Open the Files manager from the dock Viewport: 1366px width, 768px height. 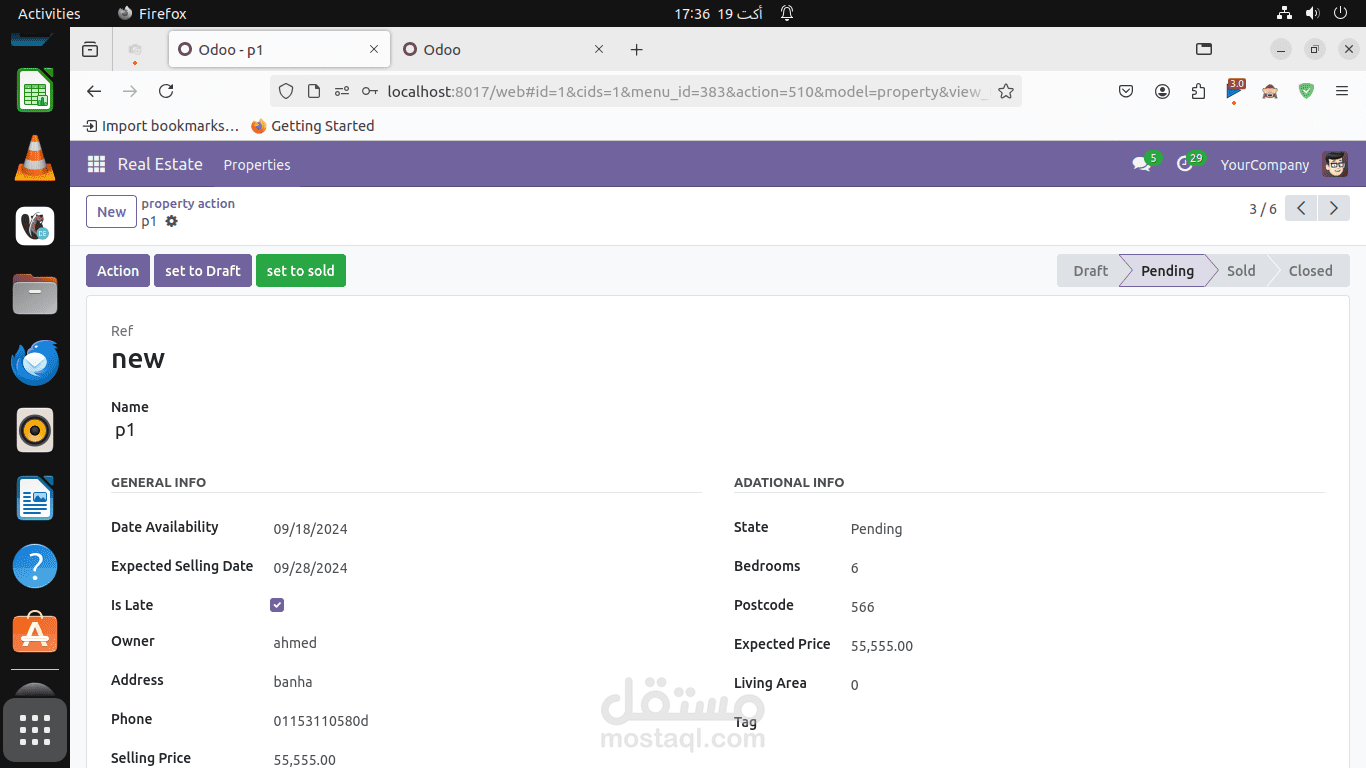tap(35, 295)
